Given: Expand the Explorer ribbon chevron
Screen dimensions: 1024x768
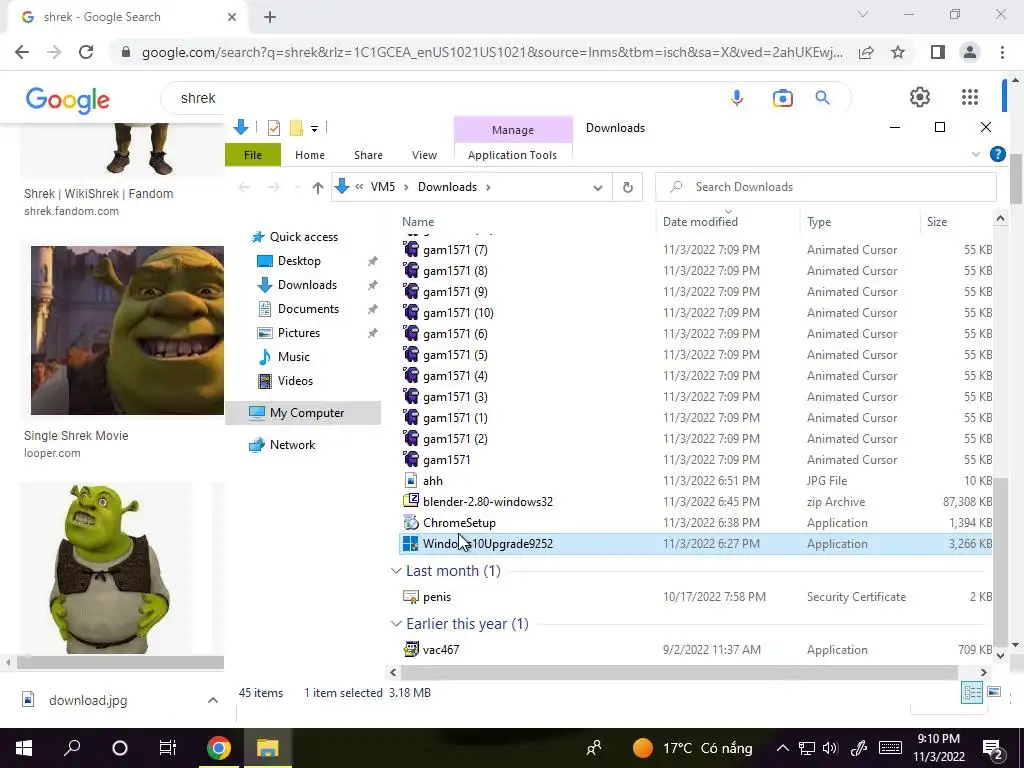Looking at the screenshot, I should tap(976, 154).
